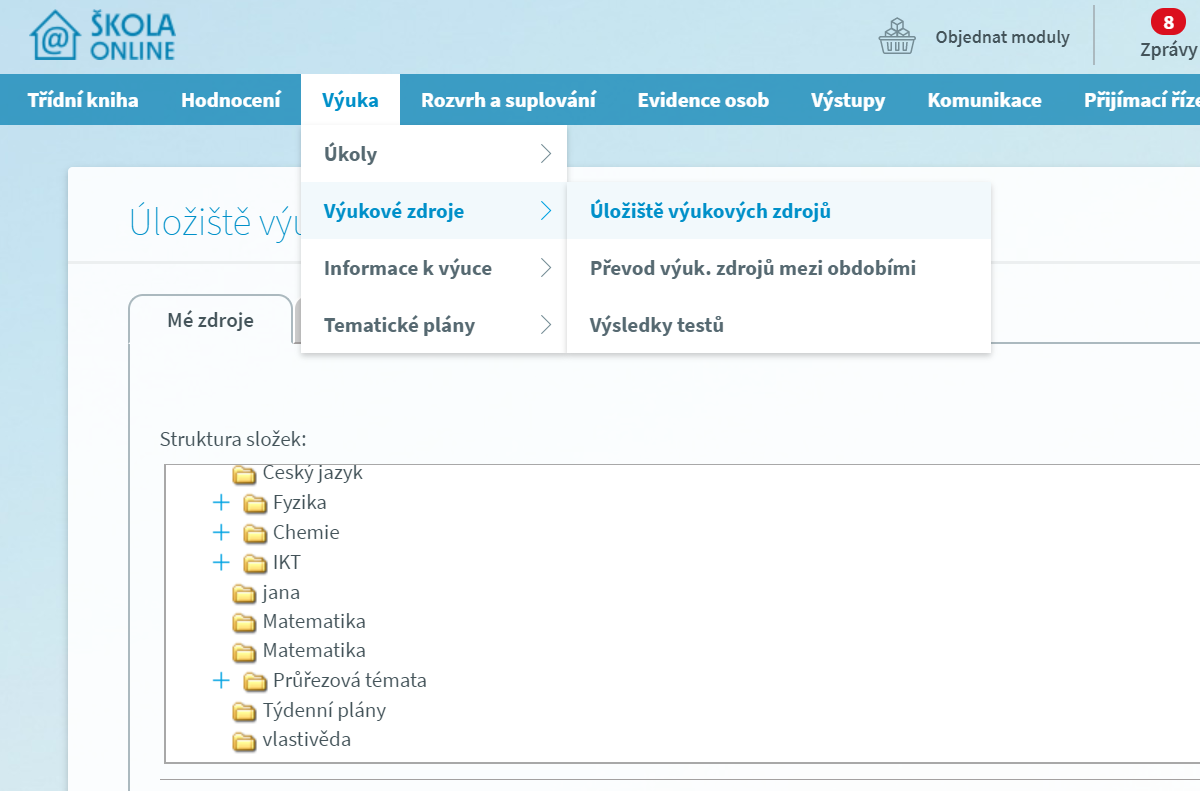The width and height of the screenshot is (1200, 791).
Task: Open Třídní kniha in navigation bar
Action: tap(83, 100)
